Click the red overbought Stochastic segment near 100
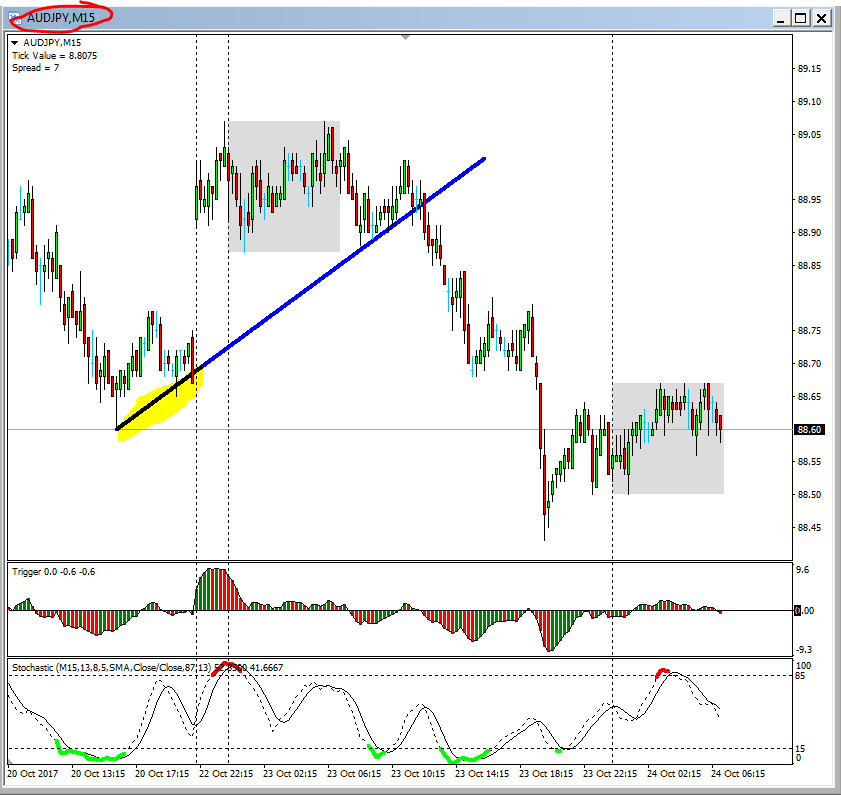841x795 pixels. [228, 665]
